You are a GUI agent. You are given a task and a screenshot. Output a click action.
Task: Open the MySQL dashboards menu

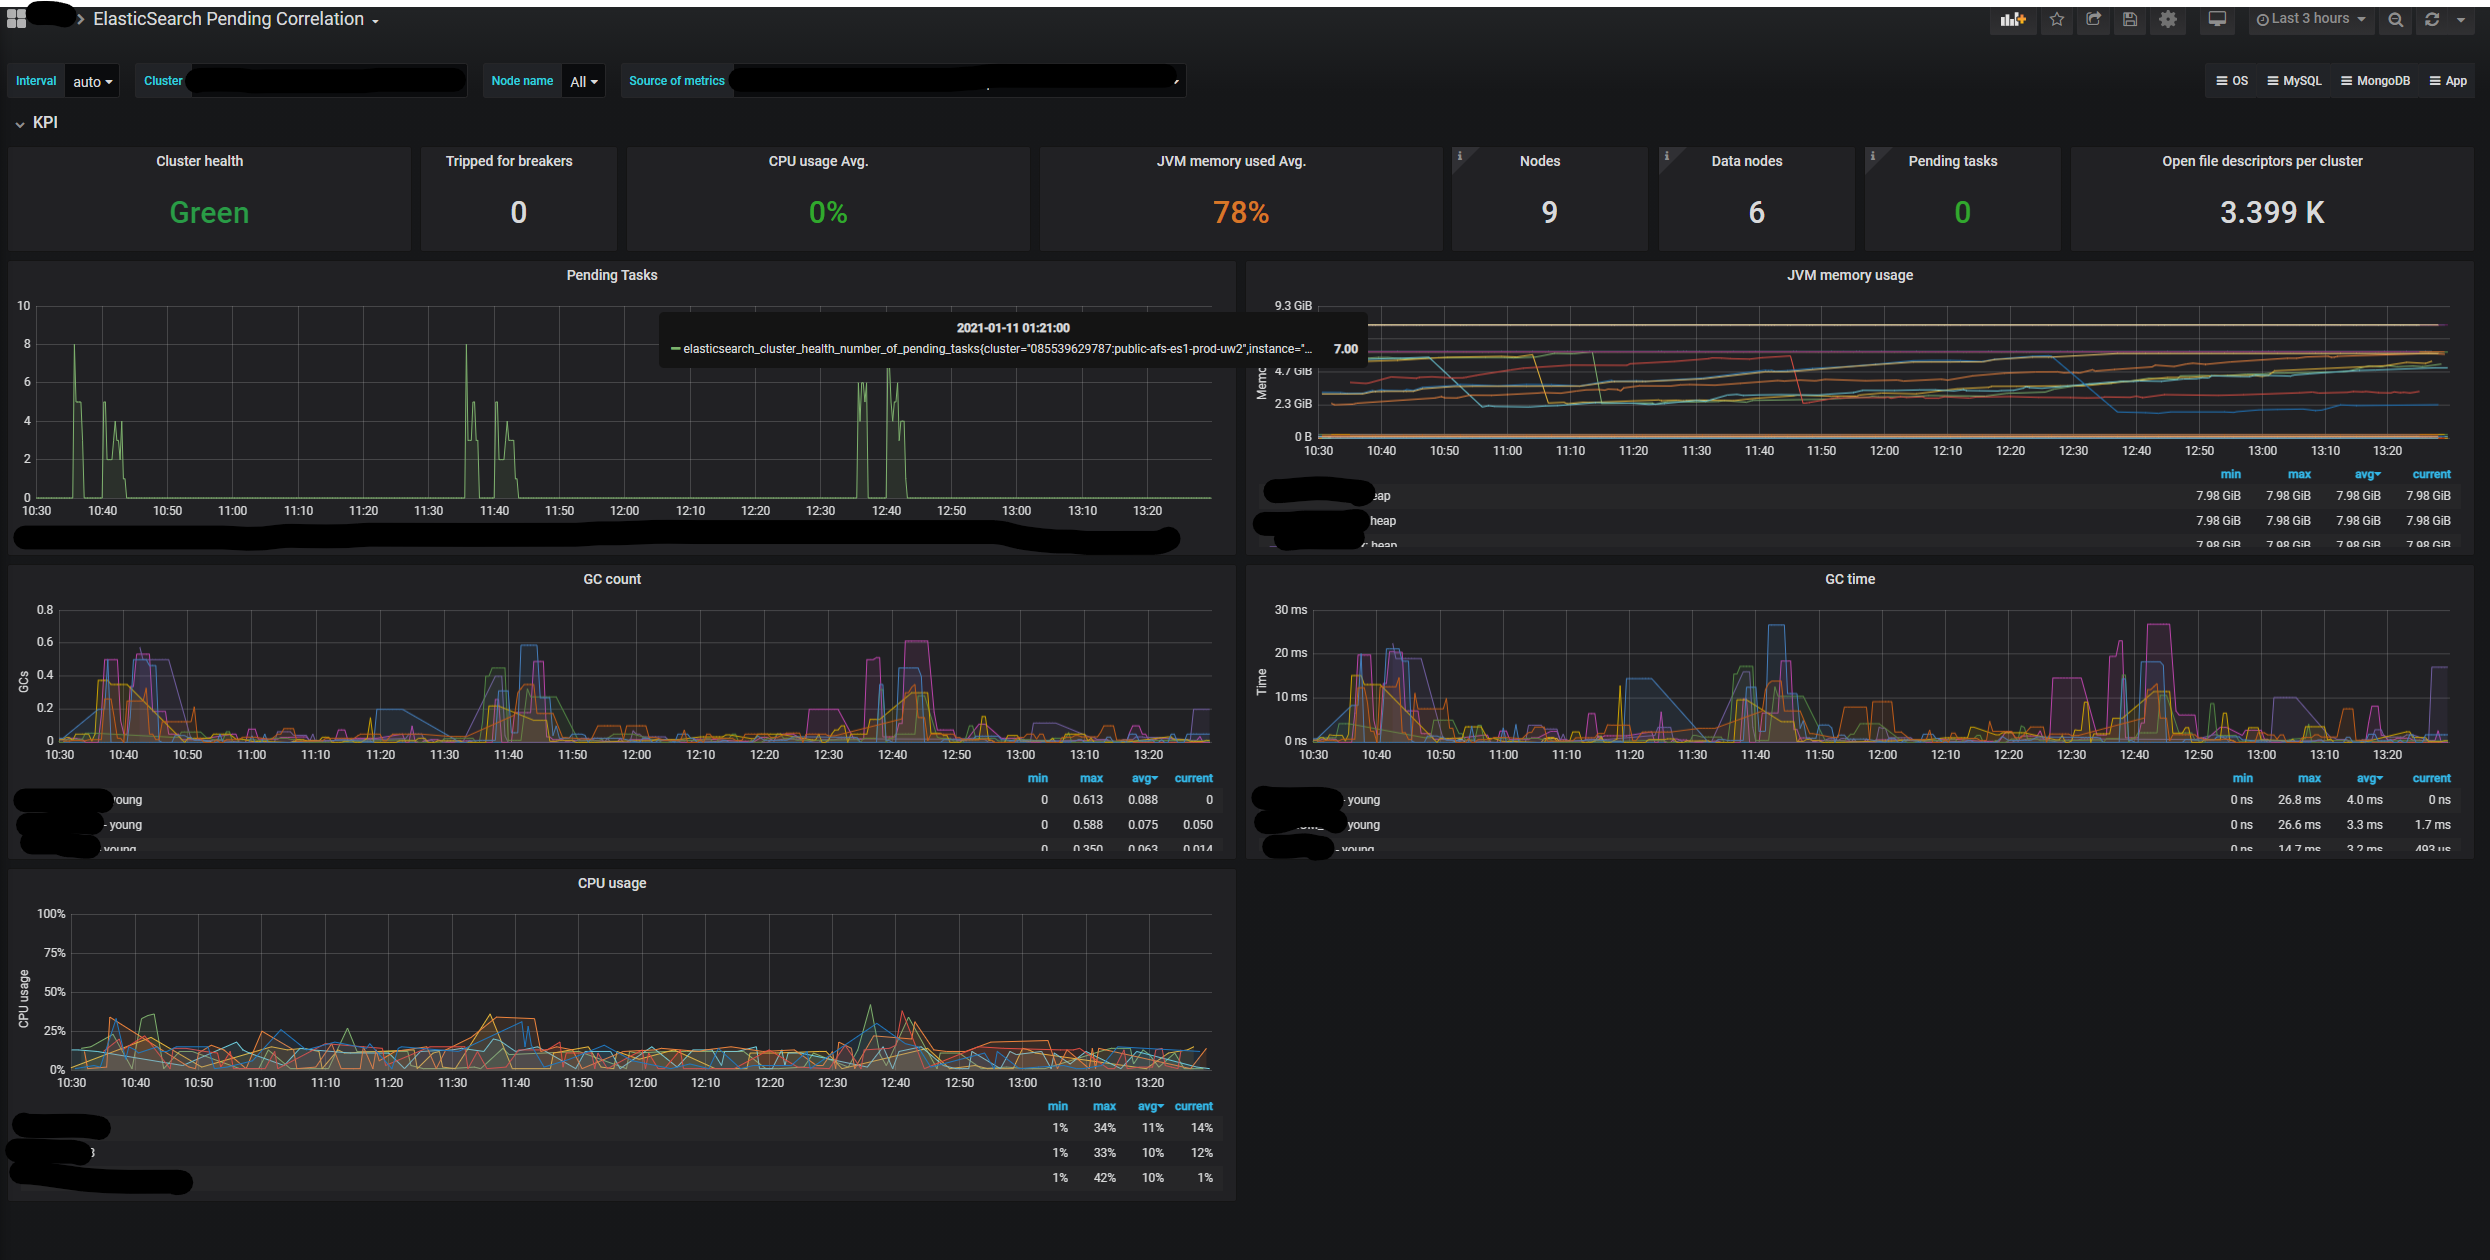click(x=2294, y=81)
